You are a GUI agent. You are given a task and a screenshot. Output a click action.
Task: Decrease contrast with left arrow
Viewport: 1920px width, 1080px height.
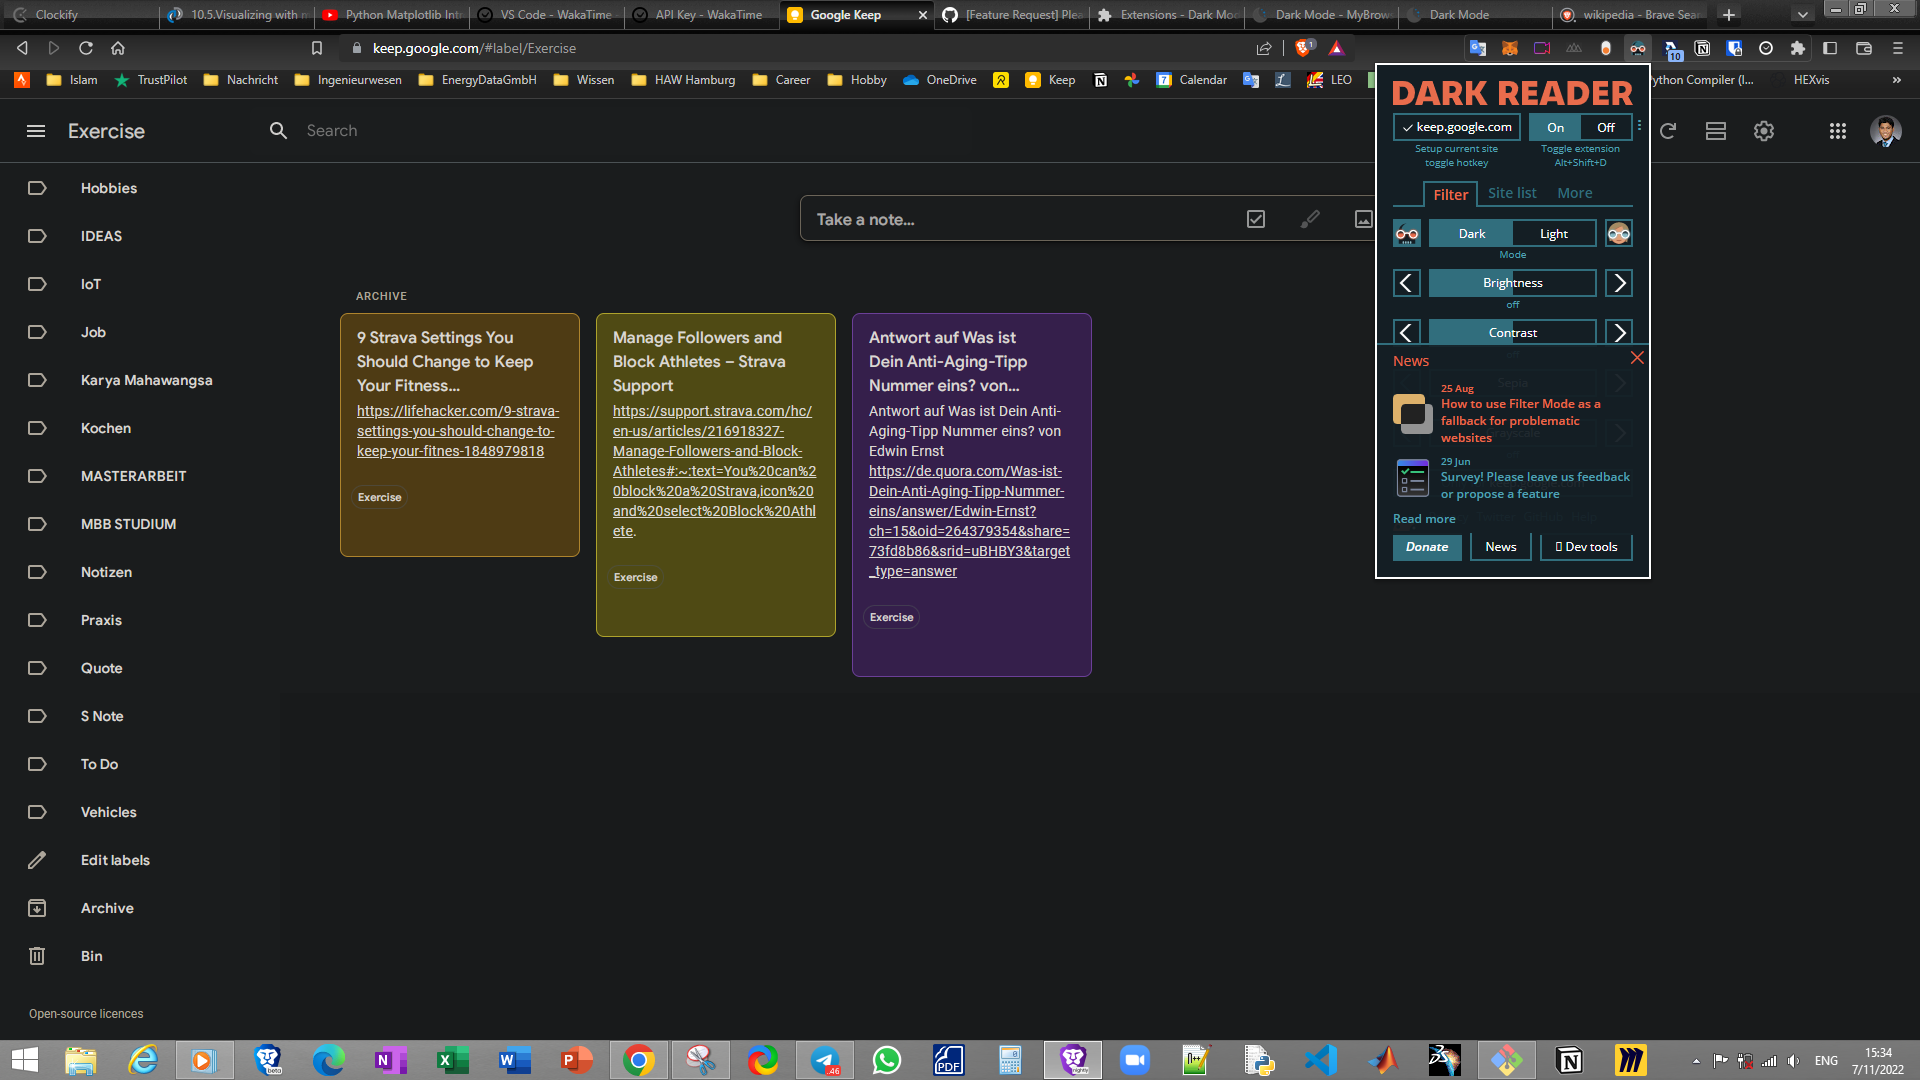point(1407,332)
